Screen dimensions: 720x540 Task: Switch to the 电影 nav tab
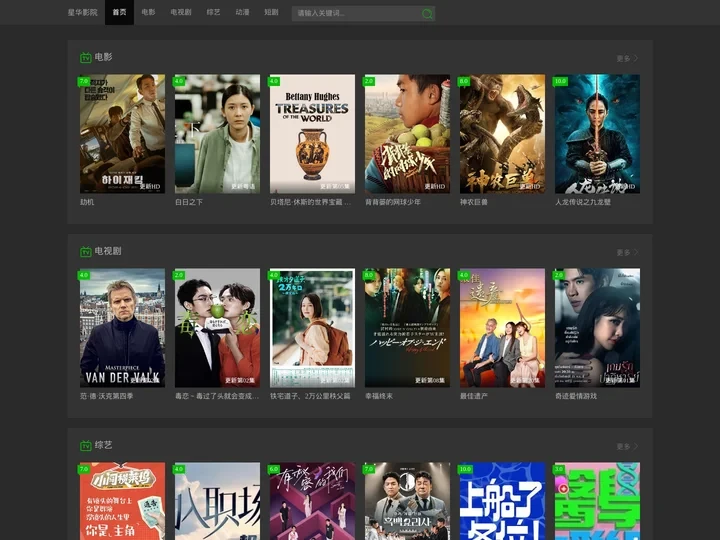148,12
